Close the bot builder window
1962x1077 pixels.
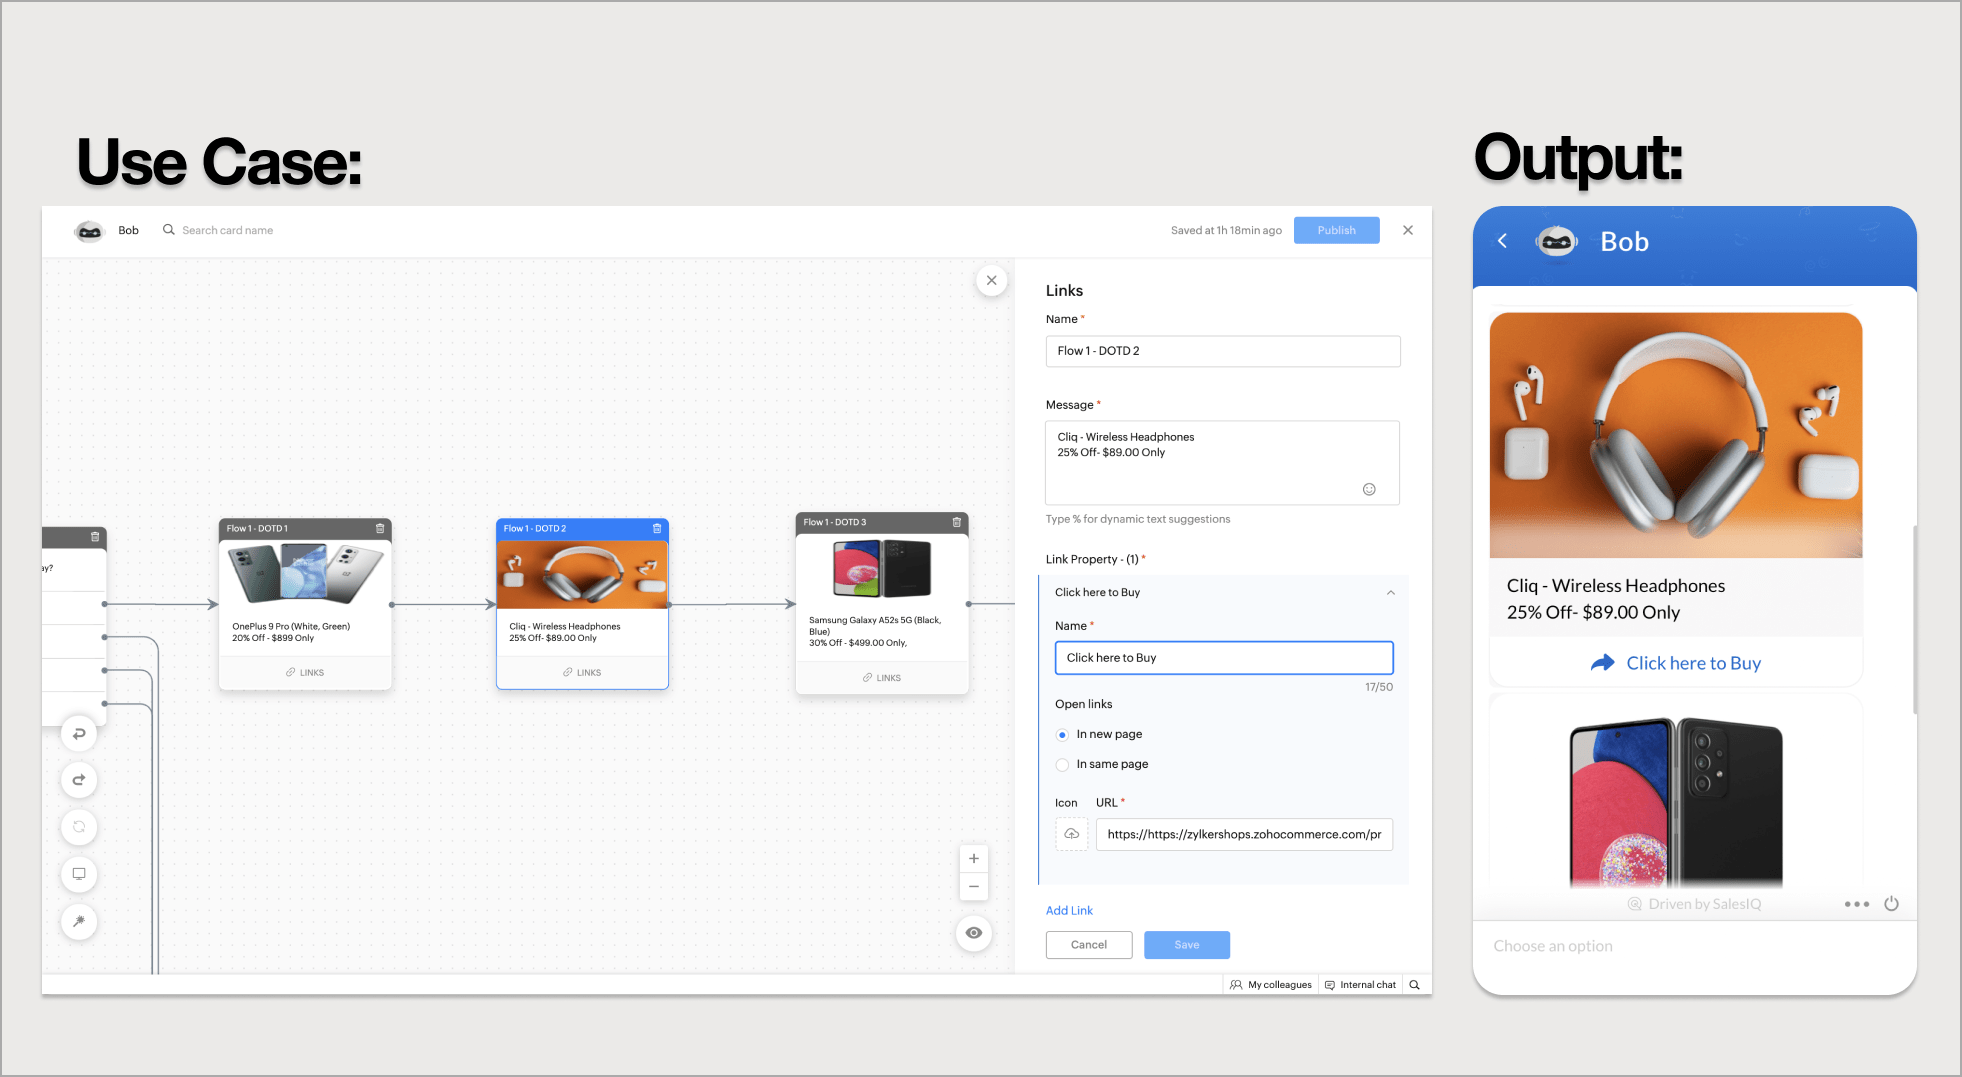(1408, 230)
